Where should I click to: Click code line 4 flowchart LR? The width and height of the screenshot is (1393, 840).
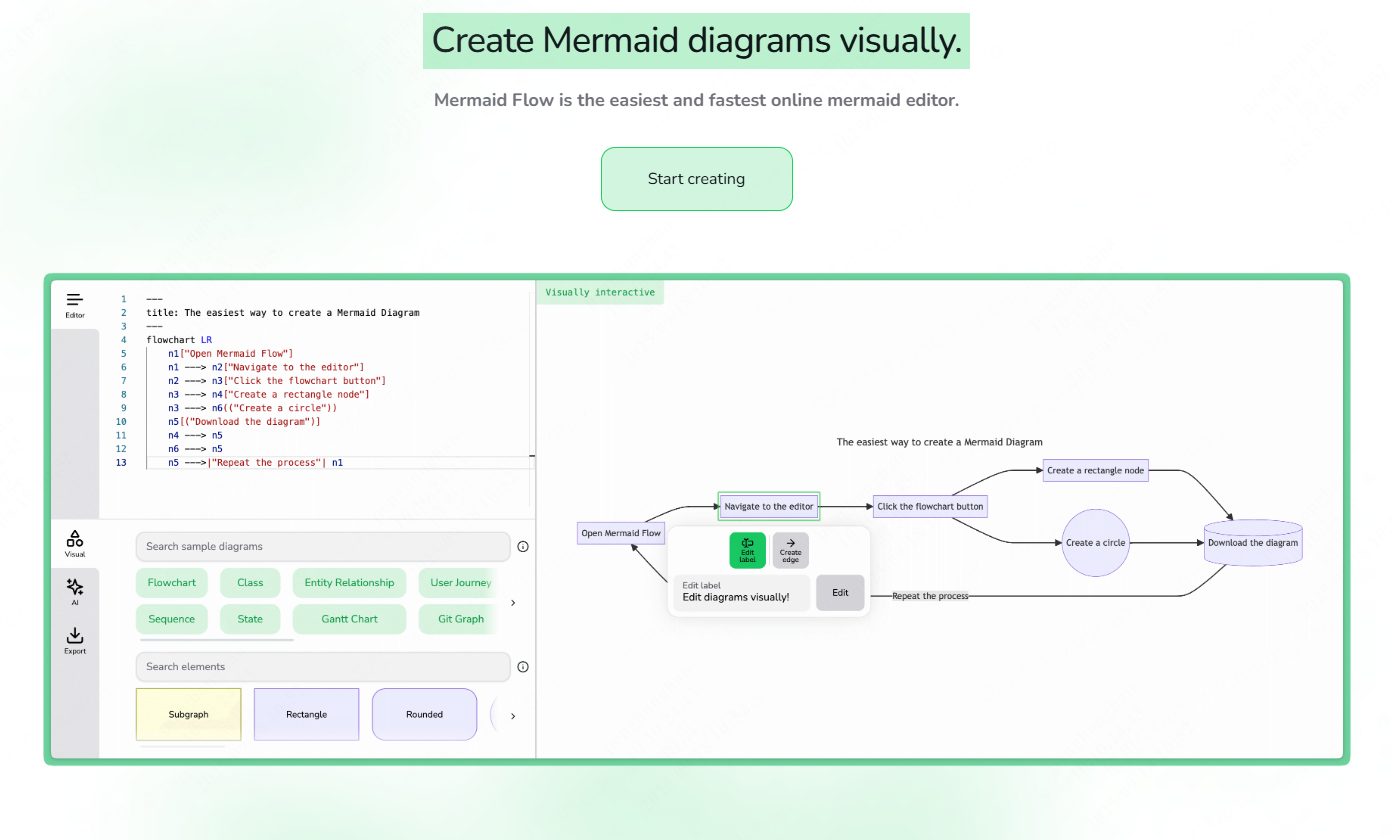(x=179, y=340)
